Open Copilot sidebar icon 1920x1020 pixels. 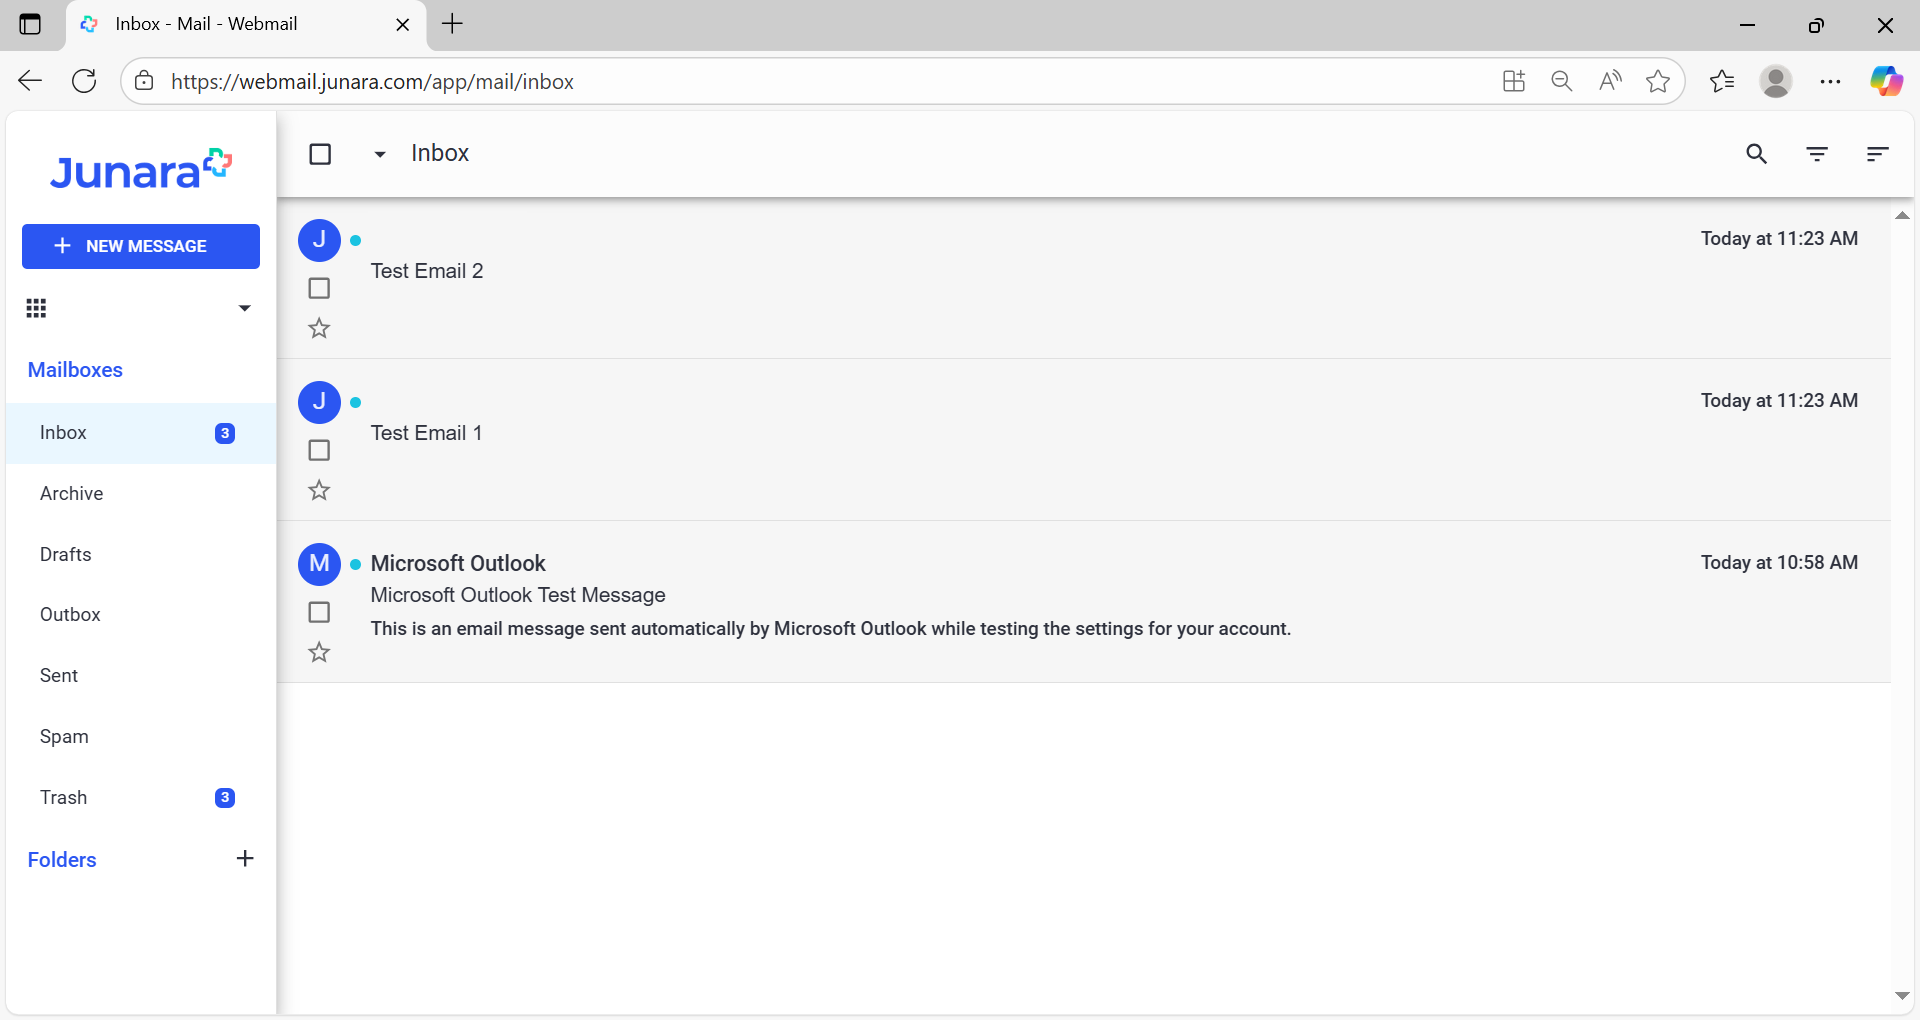pyautogui.click(x=1886, y=81)
